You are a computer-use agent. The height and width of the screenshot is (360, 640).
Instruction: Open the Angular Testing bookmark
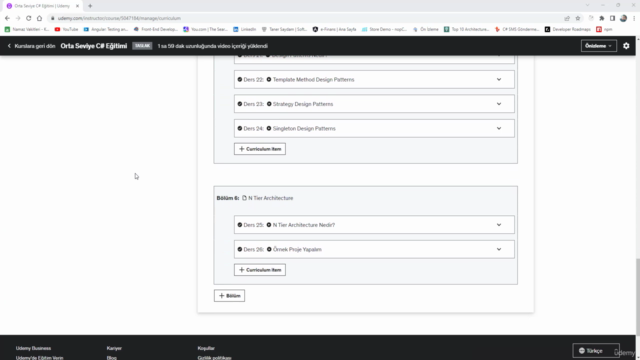[106, 29]
